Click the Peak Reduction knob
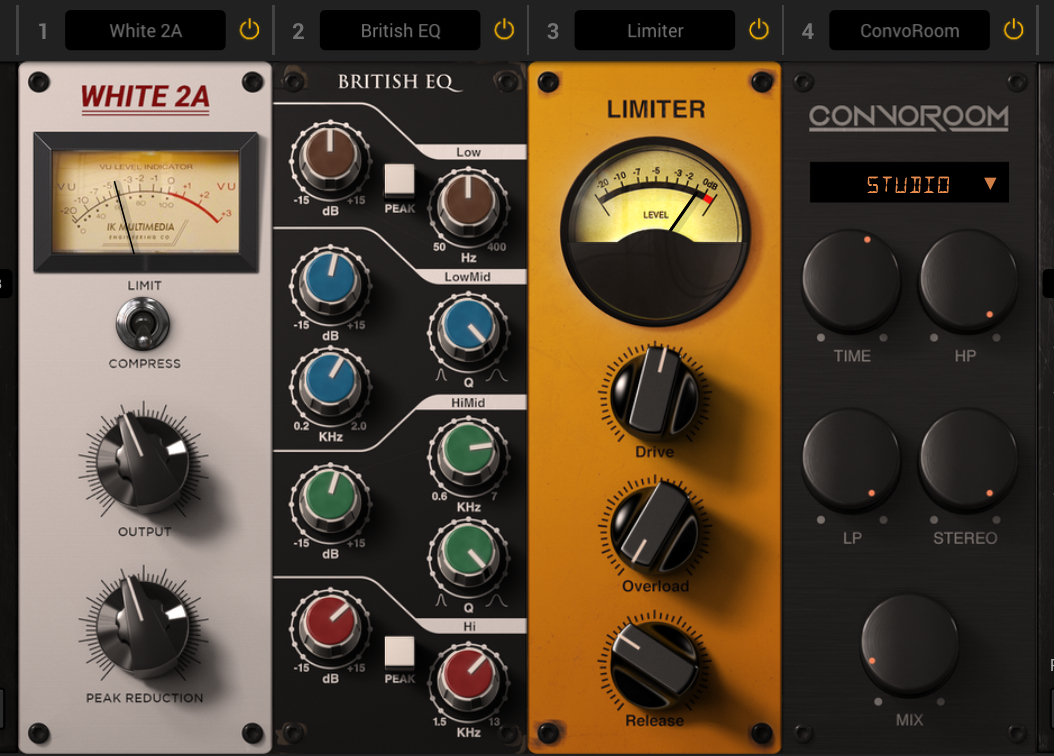Viewport: 1054px width, 756px height. pyautogui.click(x=143, y=626)
